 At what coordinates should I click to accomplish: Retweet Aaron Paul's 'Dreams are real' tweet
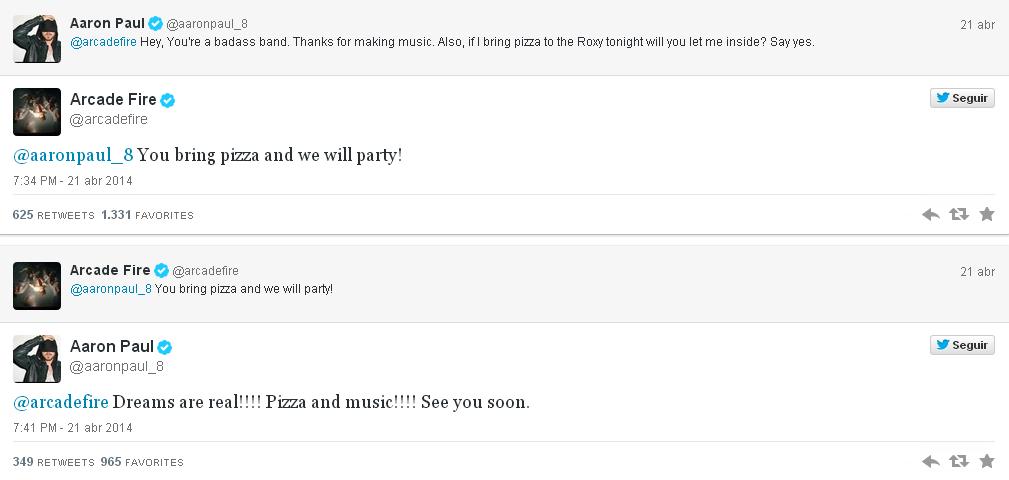[958, 461]
